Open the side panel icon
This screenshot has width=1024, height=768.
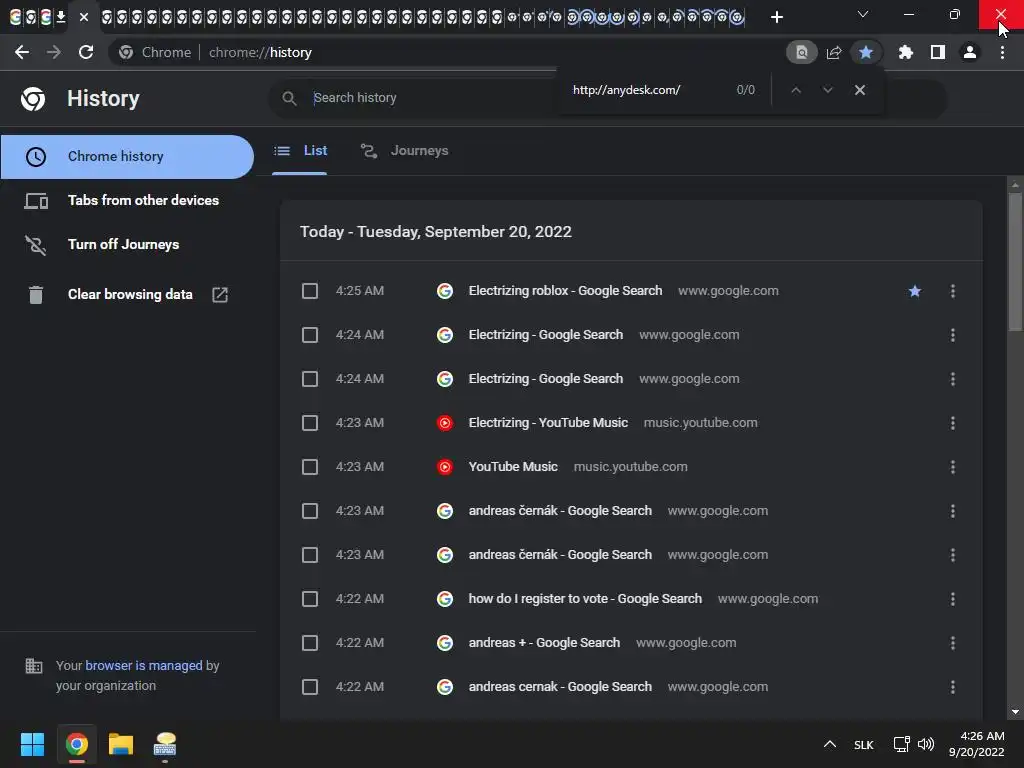(x=938, y=52)
